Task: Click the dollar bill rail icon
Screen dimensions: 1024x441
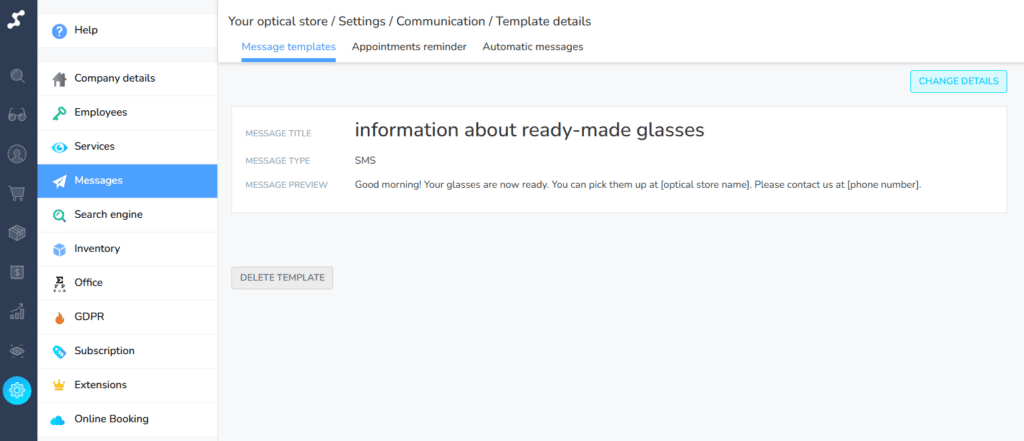Action: 17,272
